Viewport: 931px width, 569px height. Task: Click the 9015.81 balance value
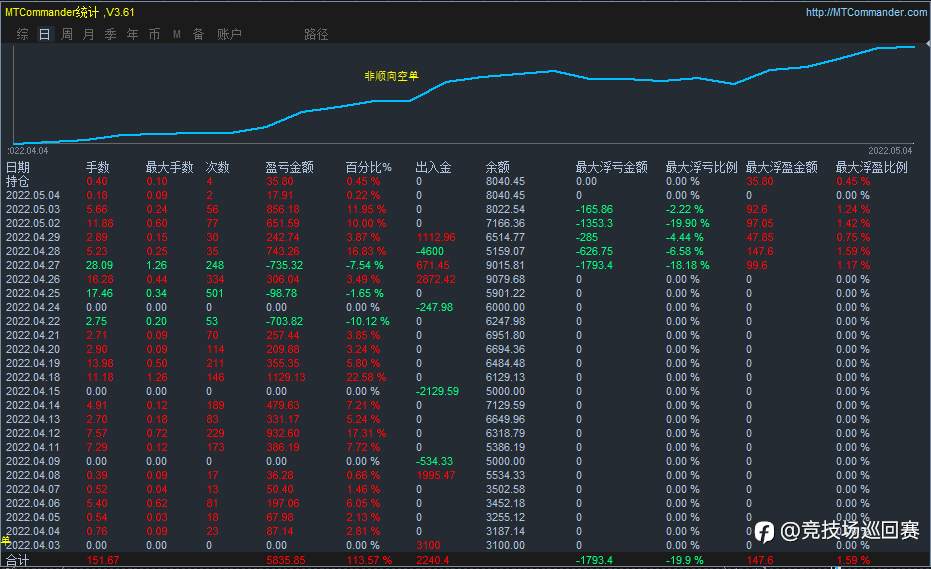505,265
